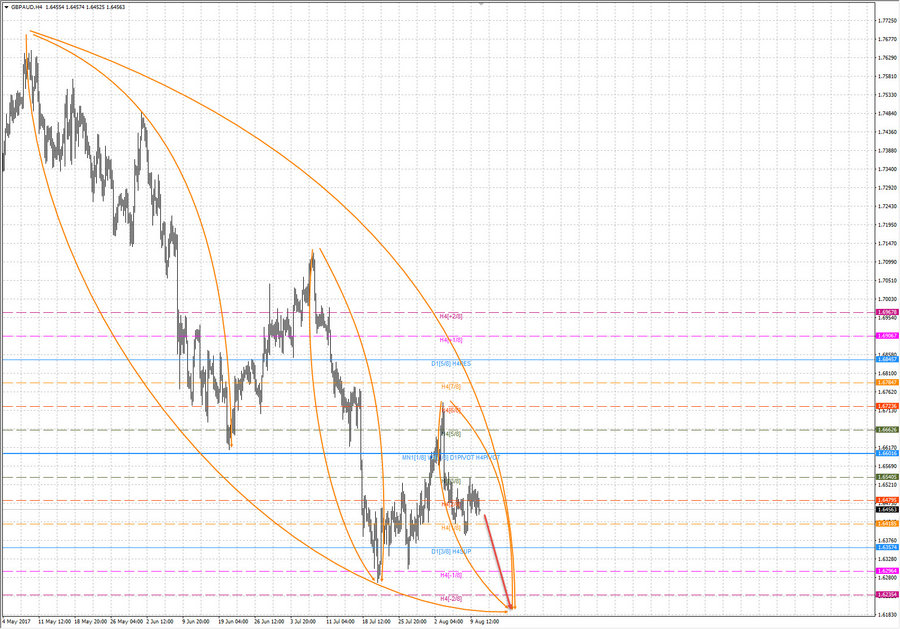Click the 1.70510 price scale value
Viewport: 900px width, 629px height.
887,281
